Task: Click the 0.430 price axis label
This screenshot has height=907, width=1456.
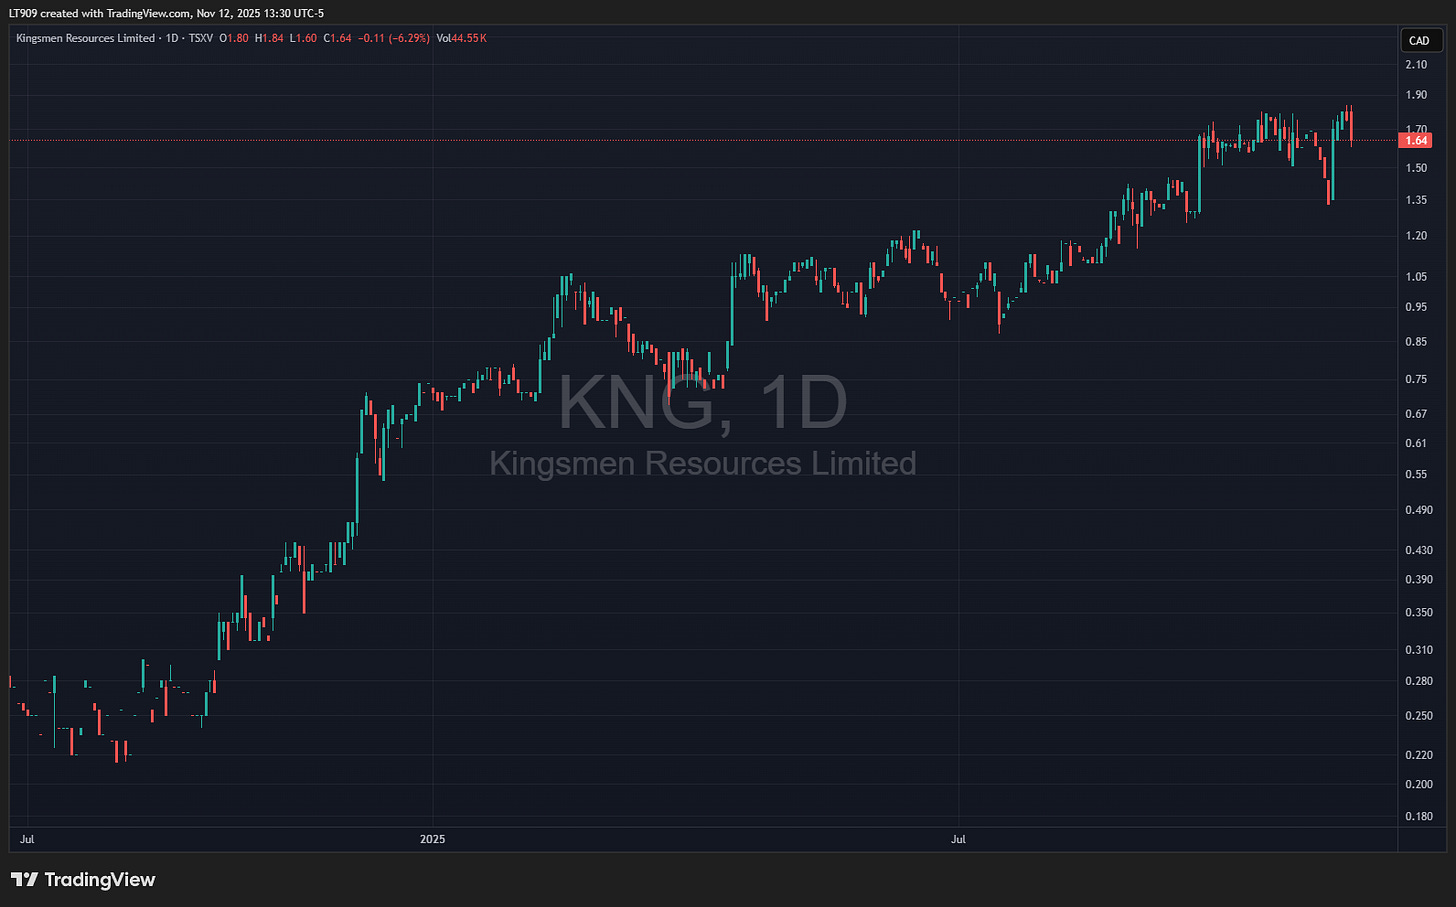Action: (x=1418, y=550)
